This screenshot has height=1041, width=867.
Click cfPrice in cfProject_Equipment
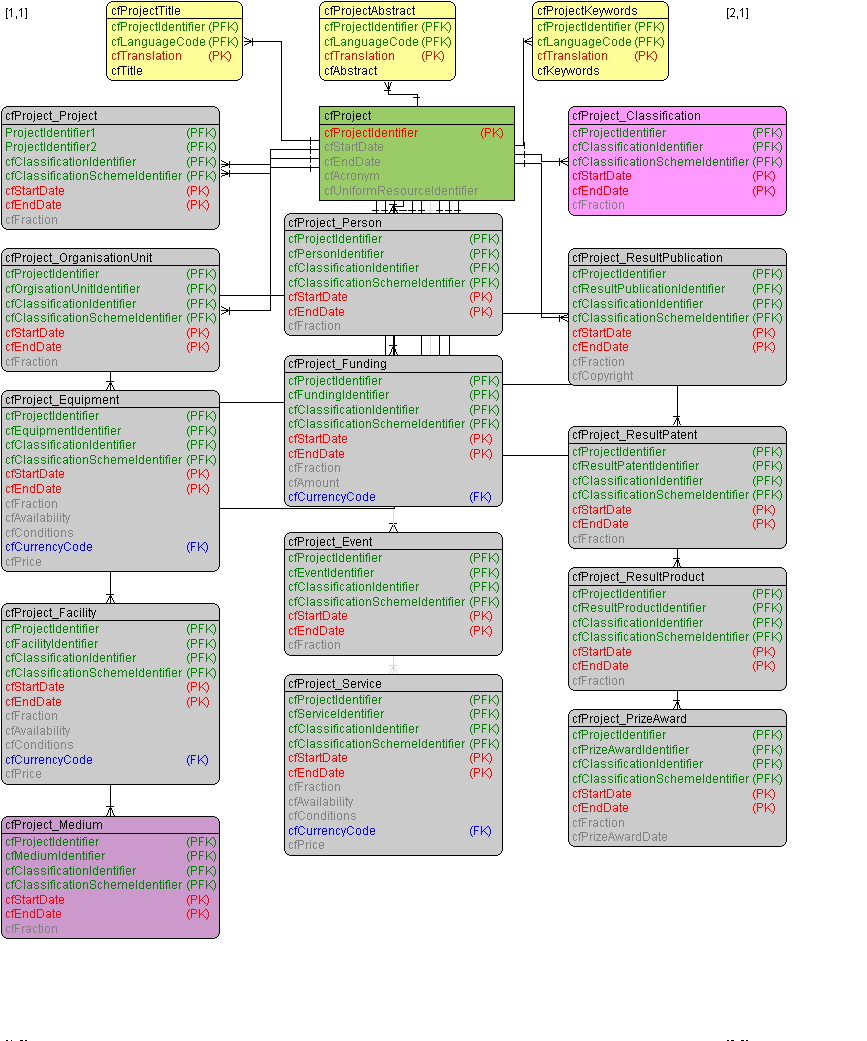pyautogui.click(x=23, y=562)
